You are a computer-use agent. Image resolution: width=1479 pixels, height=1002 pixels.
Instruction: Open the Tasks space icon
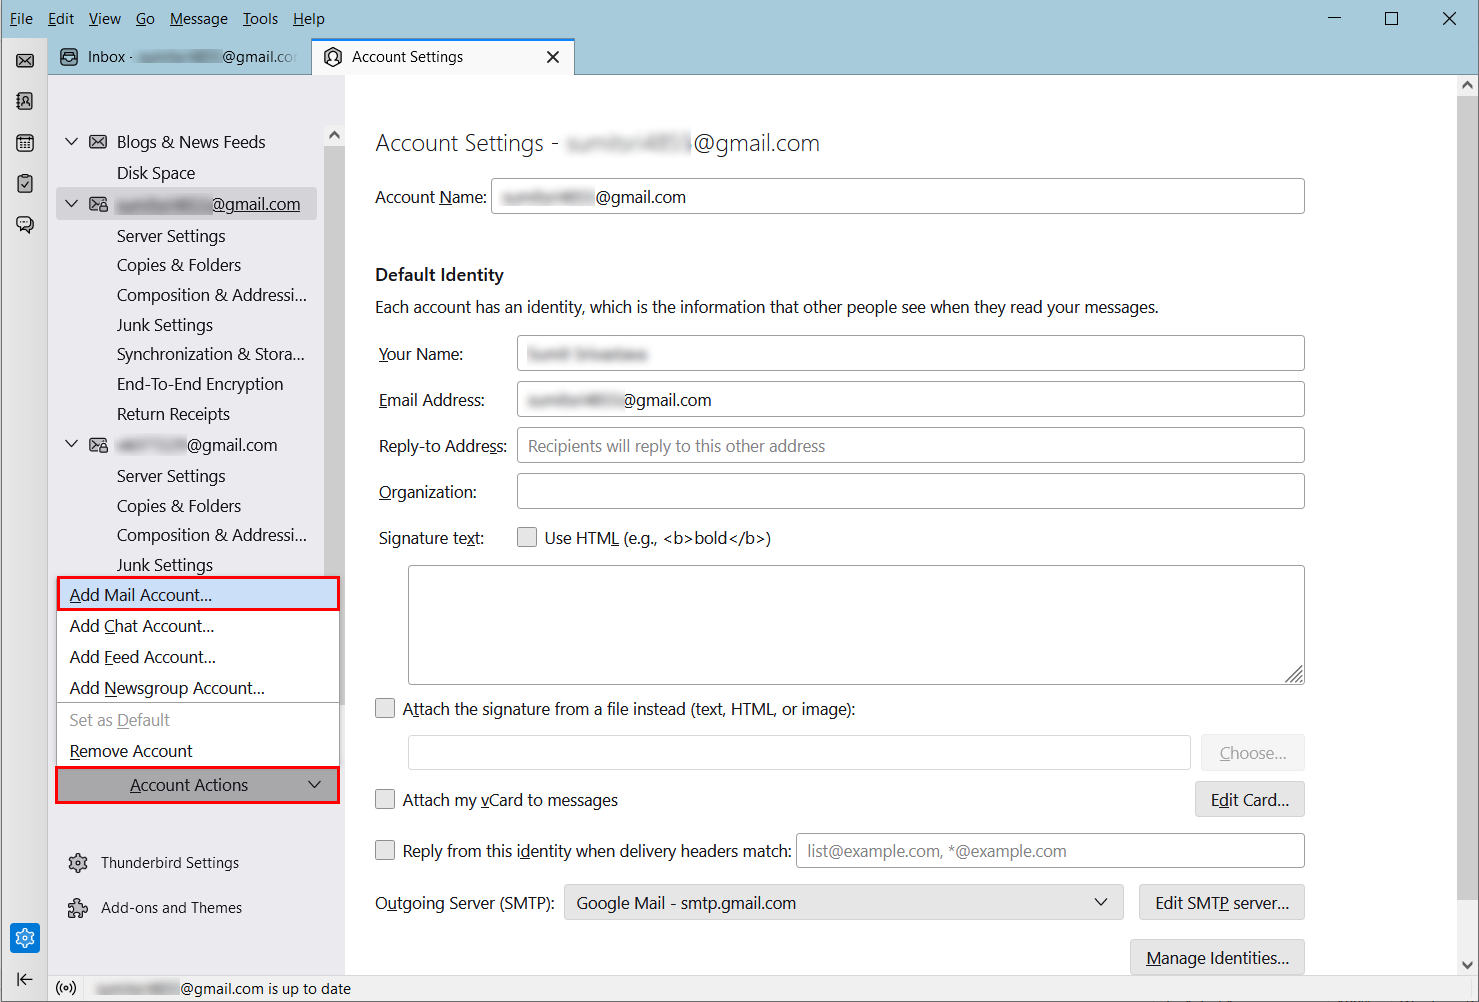25,183
